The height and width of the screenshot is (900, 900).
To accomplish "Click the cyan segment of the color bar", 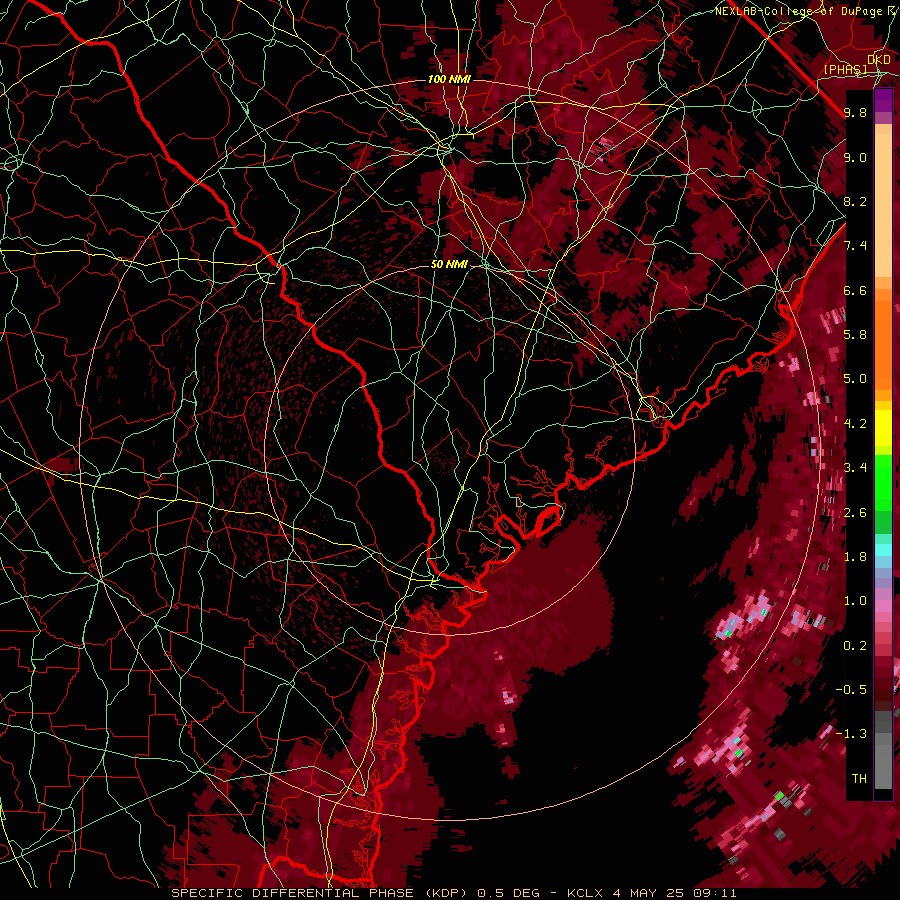I will click(x=883, y=549).
